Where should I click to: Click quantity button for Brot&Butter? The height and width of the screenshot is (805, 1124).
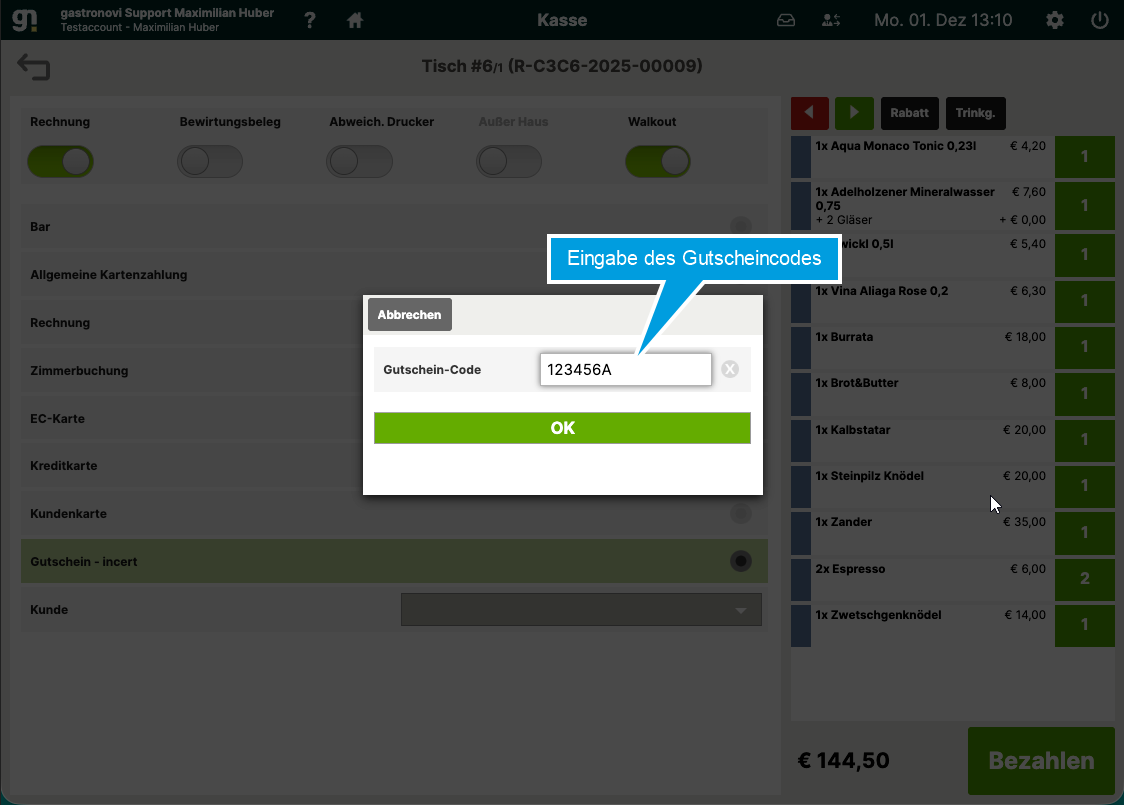(1084, 393)
